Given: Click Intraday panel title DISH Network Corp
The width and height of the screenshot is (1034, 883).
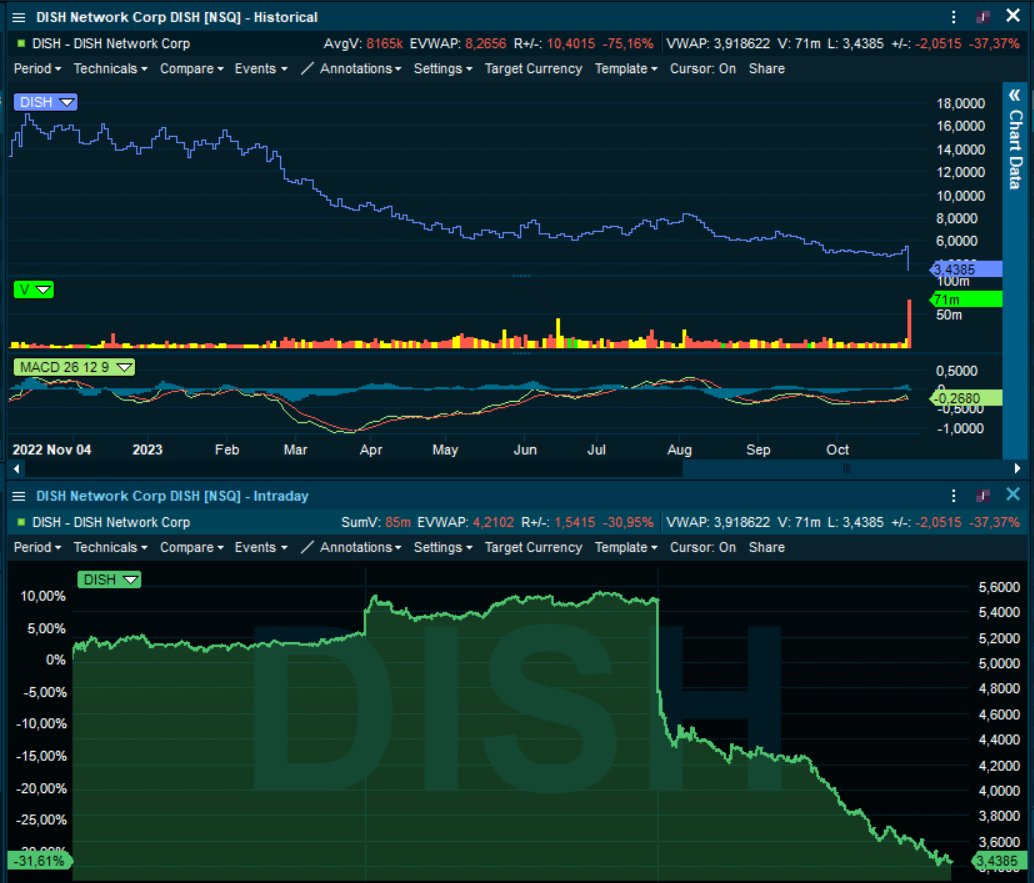Looking at the screenshot, I should point(172,496).
